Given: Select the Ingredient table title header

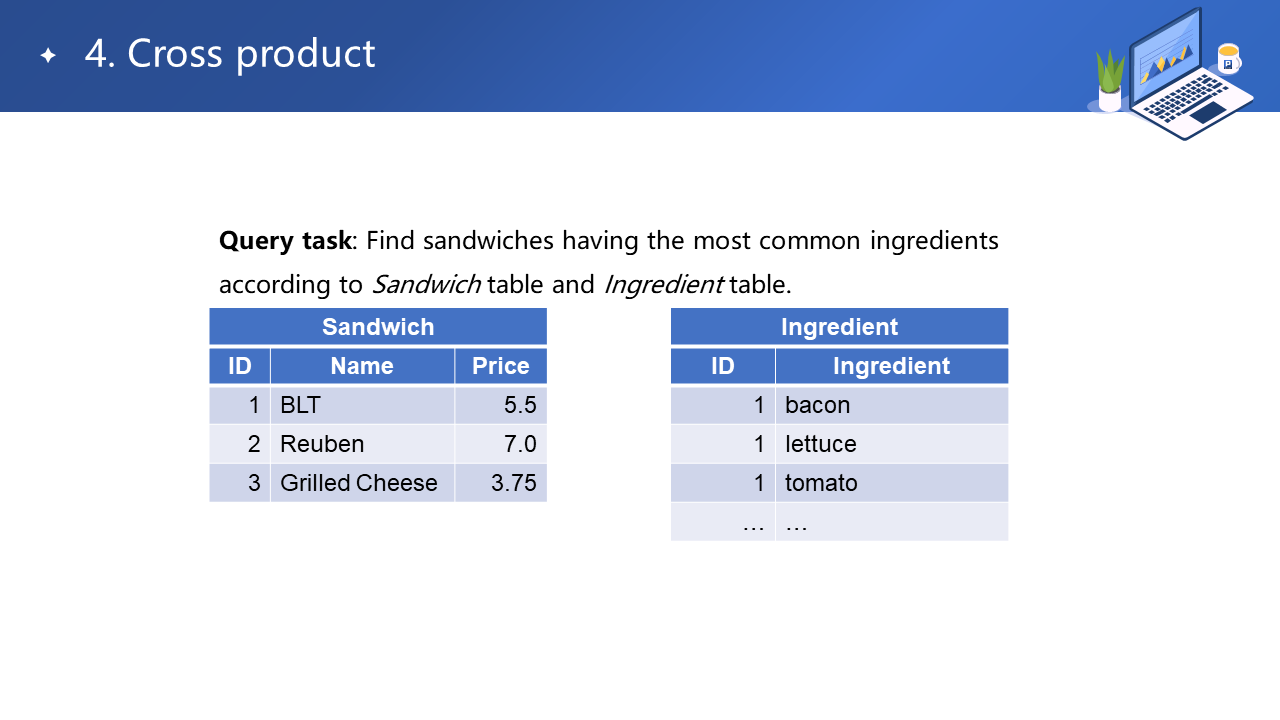Looking at the screenshot, I should (839, 327).
